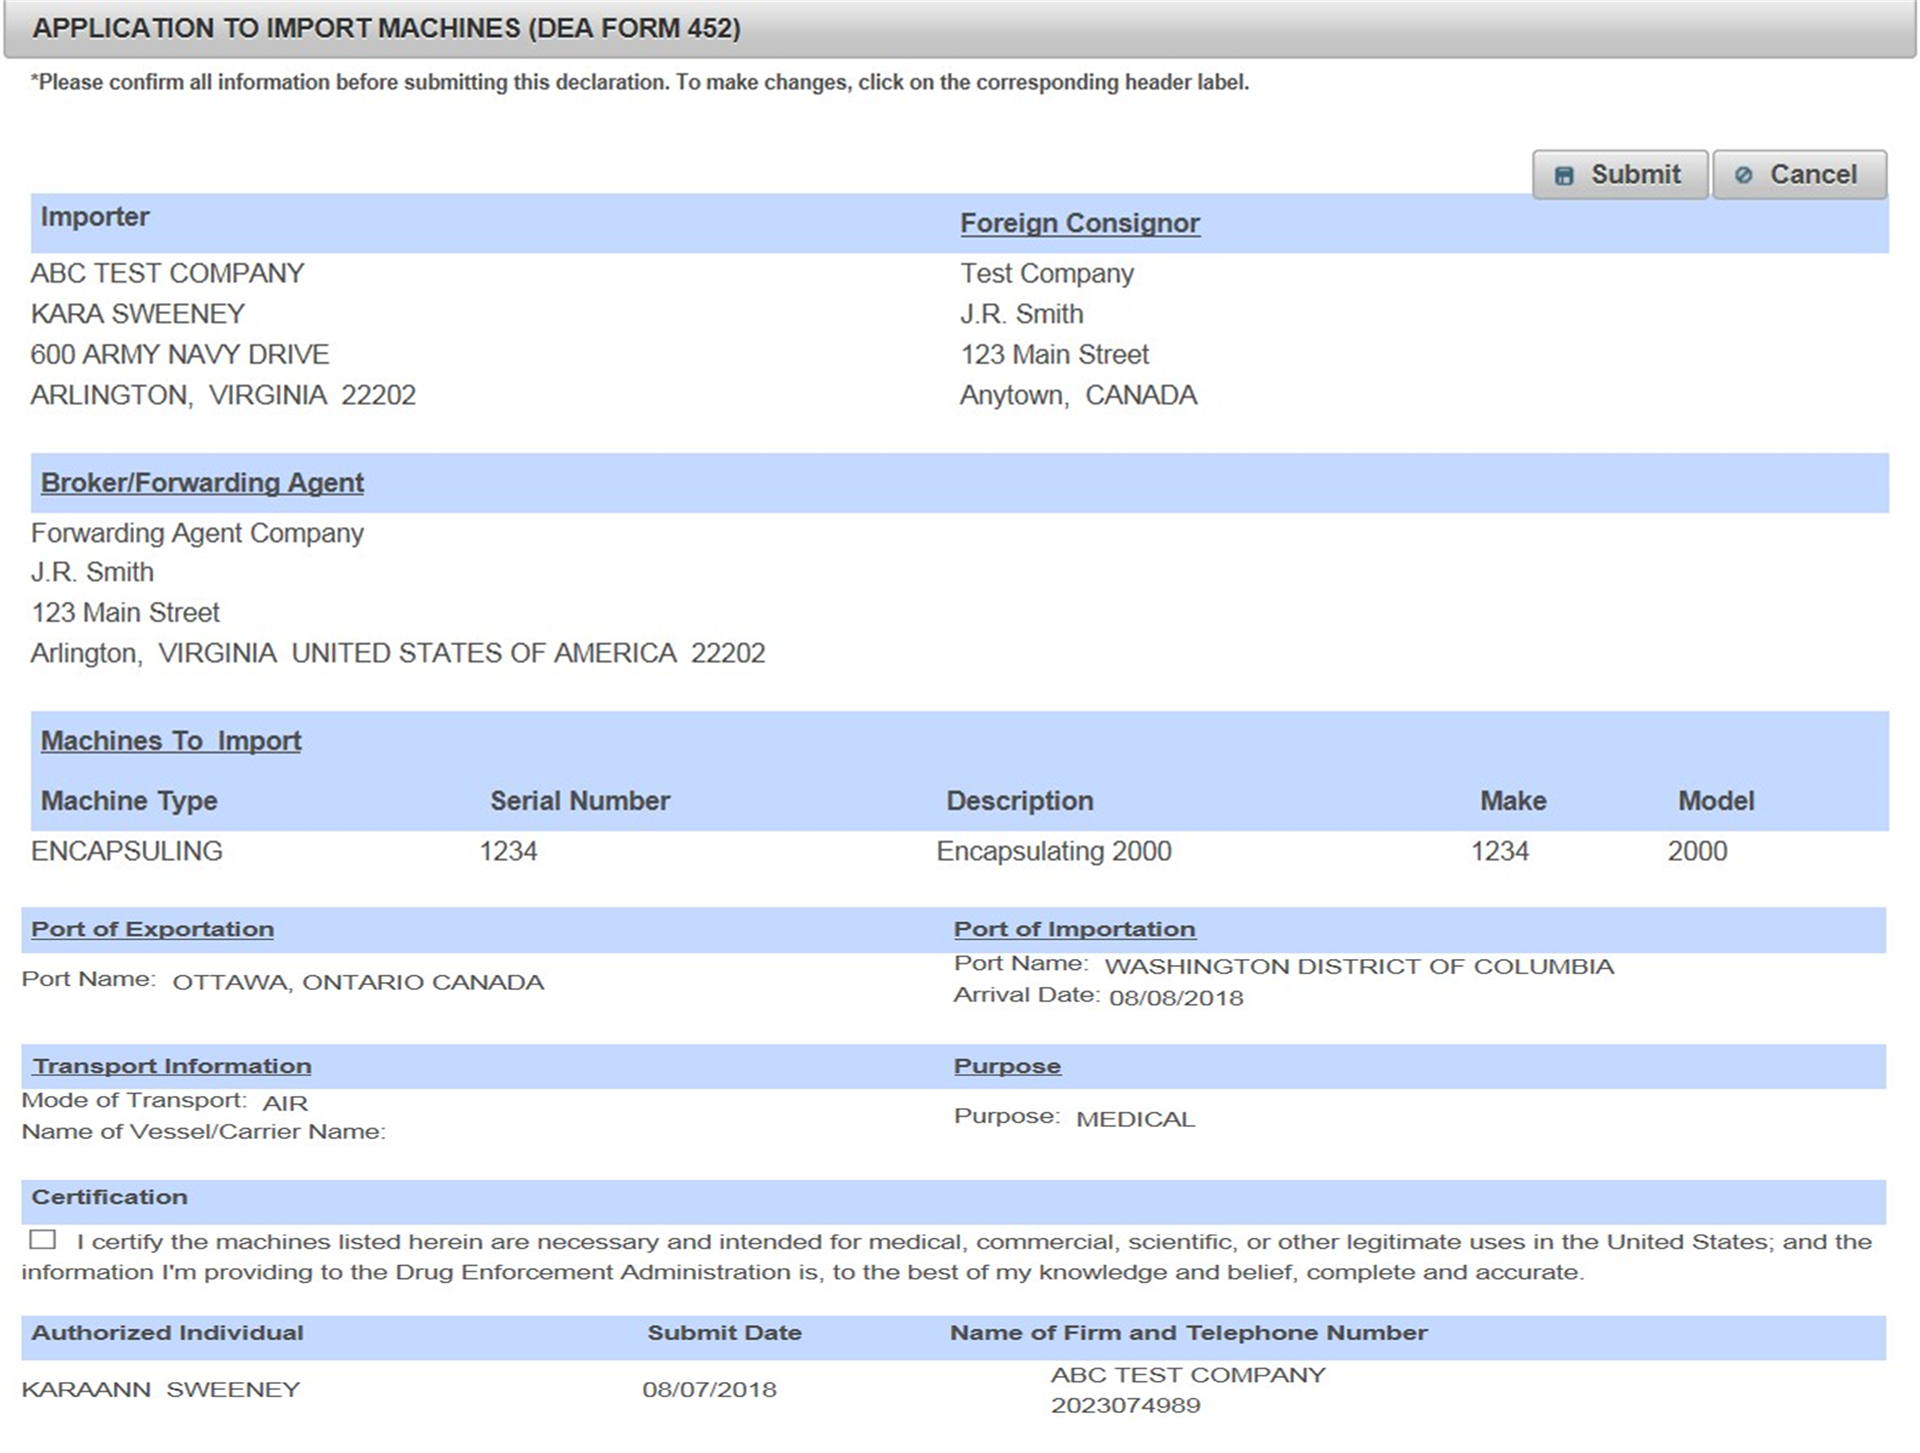Click the Submit button
Image resolution: width=1920 pixels, height=1453 pixels.
coord(1619,175)
